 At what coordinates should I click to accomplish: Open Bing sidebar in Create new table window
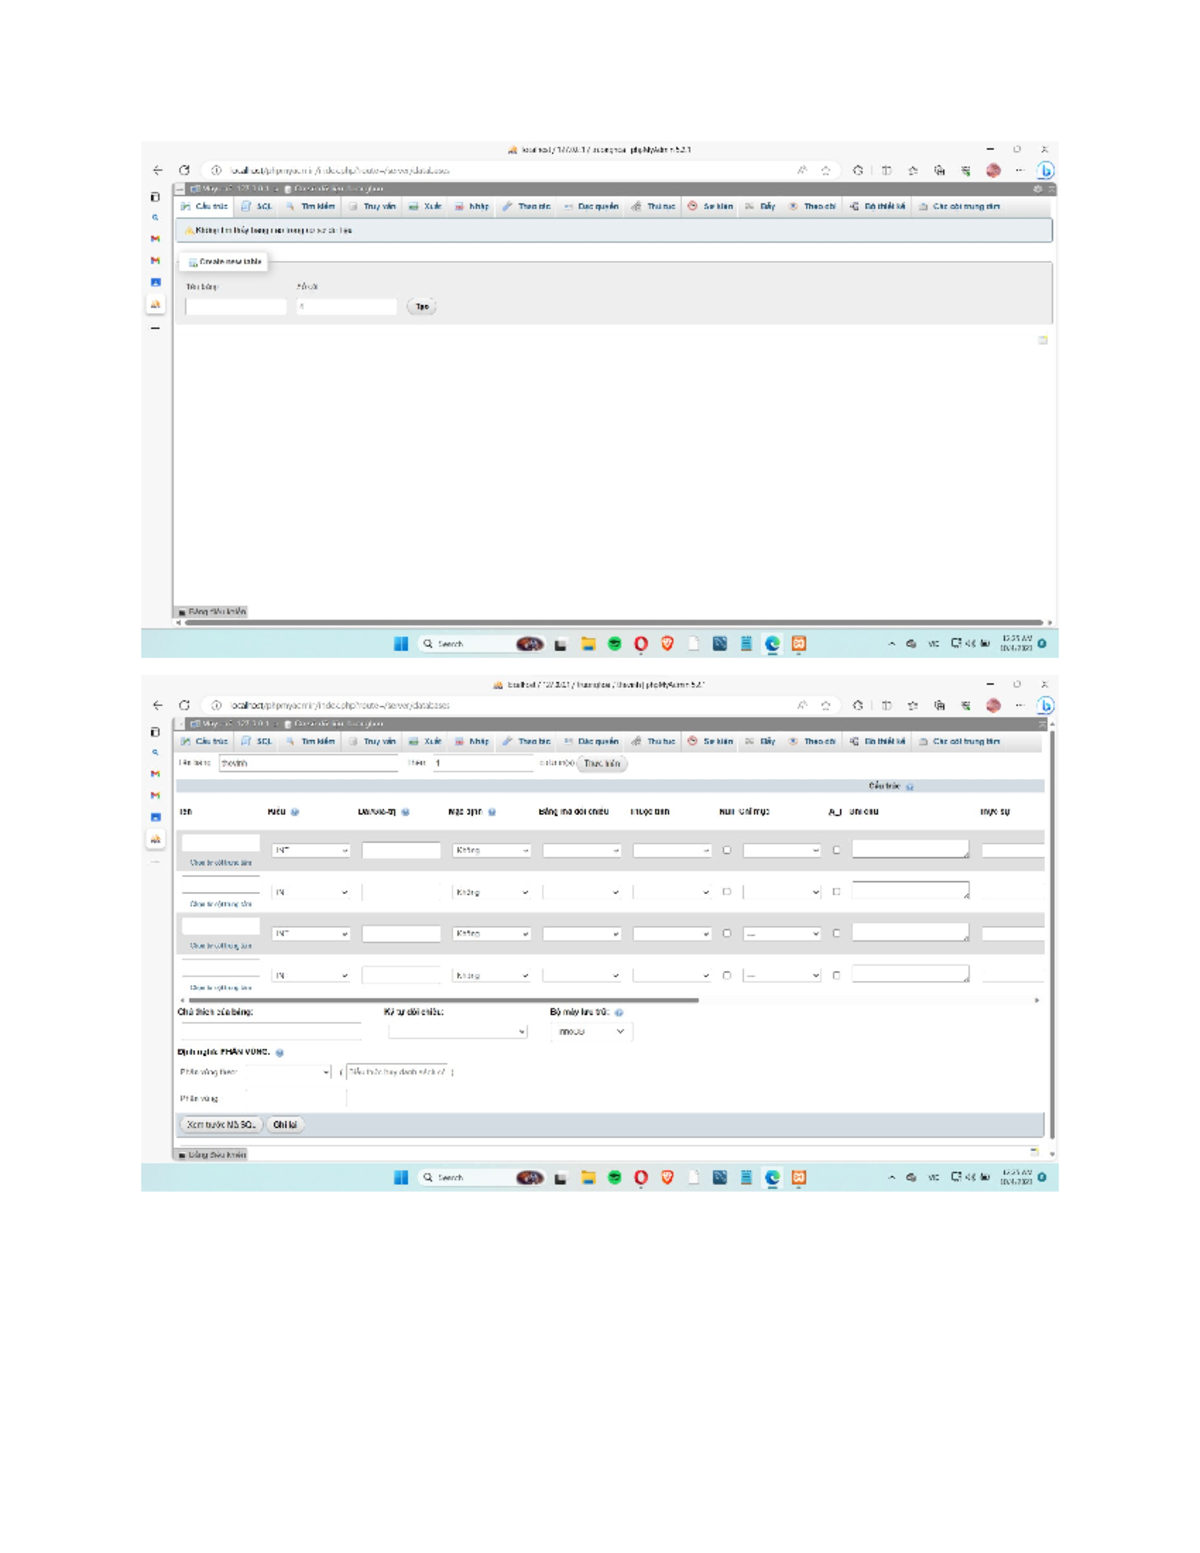1045,171
